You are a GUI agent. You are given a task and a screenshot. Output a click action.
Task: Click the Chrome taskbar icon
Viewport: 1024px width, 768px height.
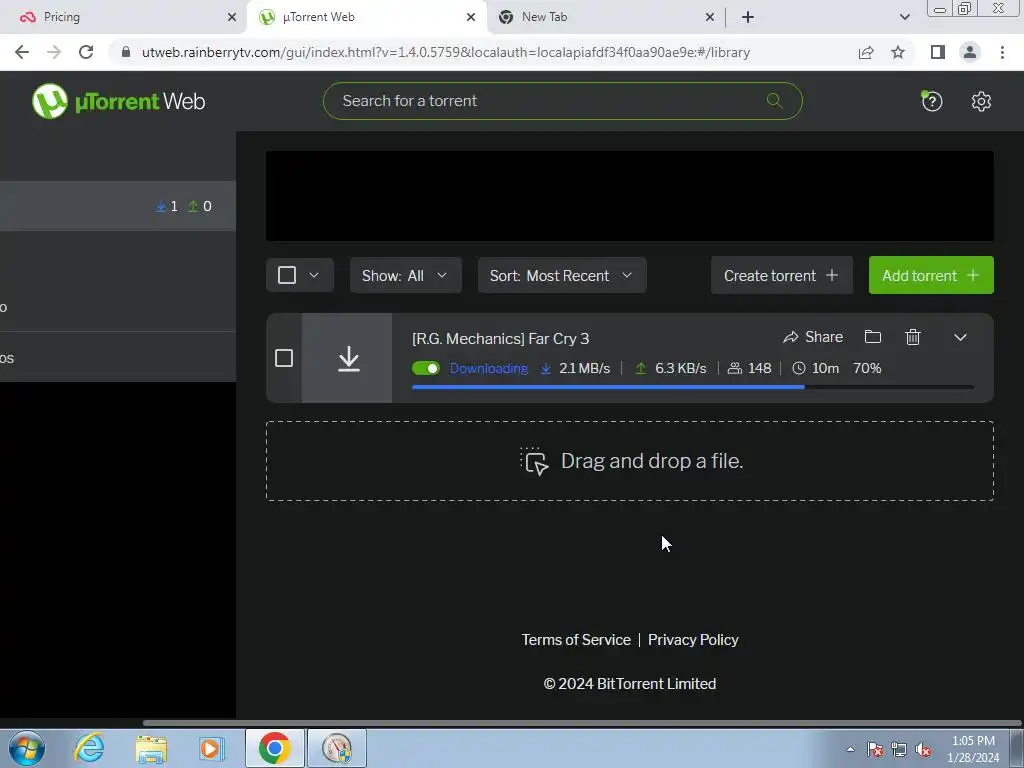click(x=274, y=748)
